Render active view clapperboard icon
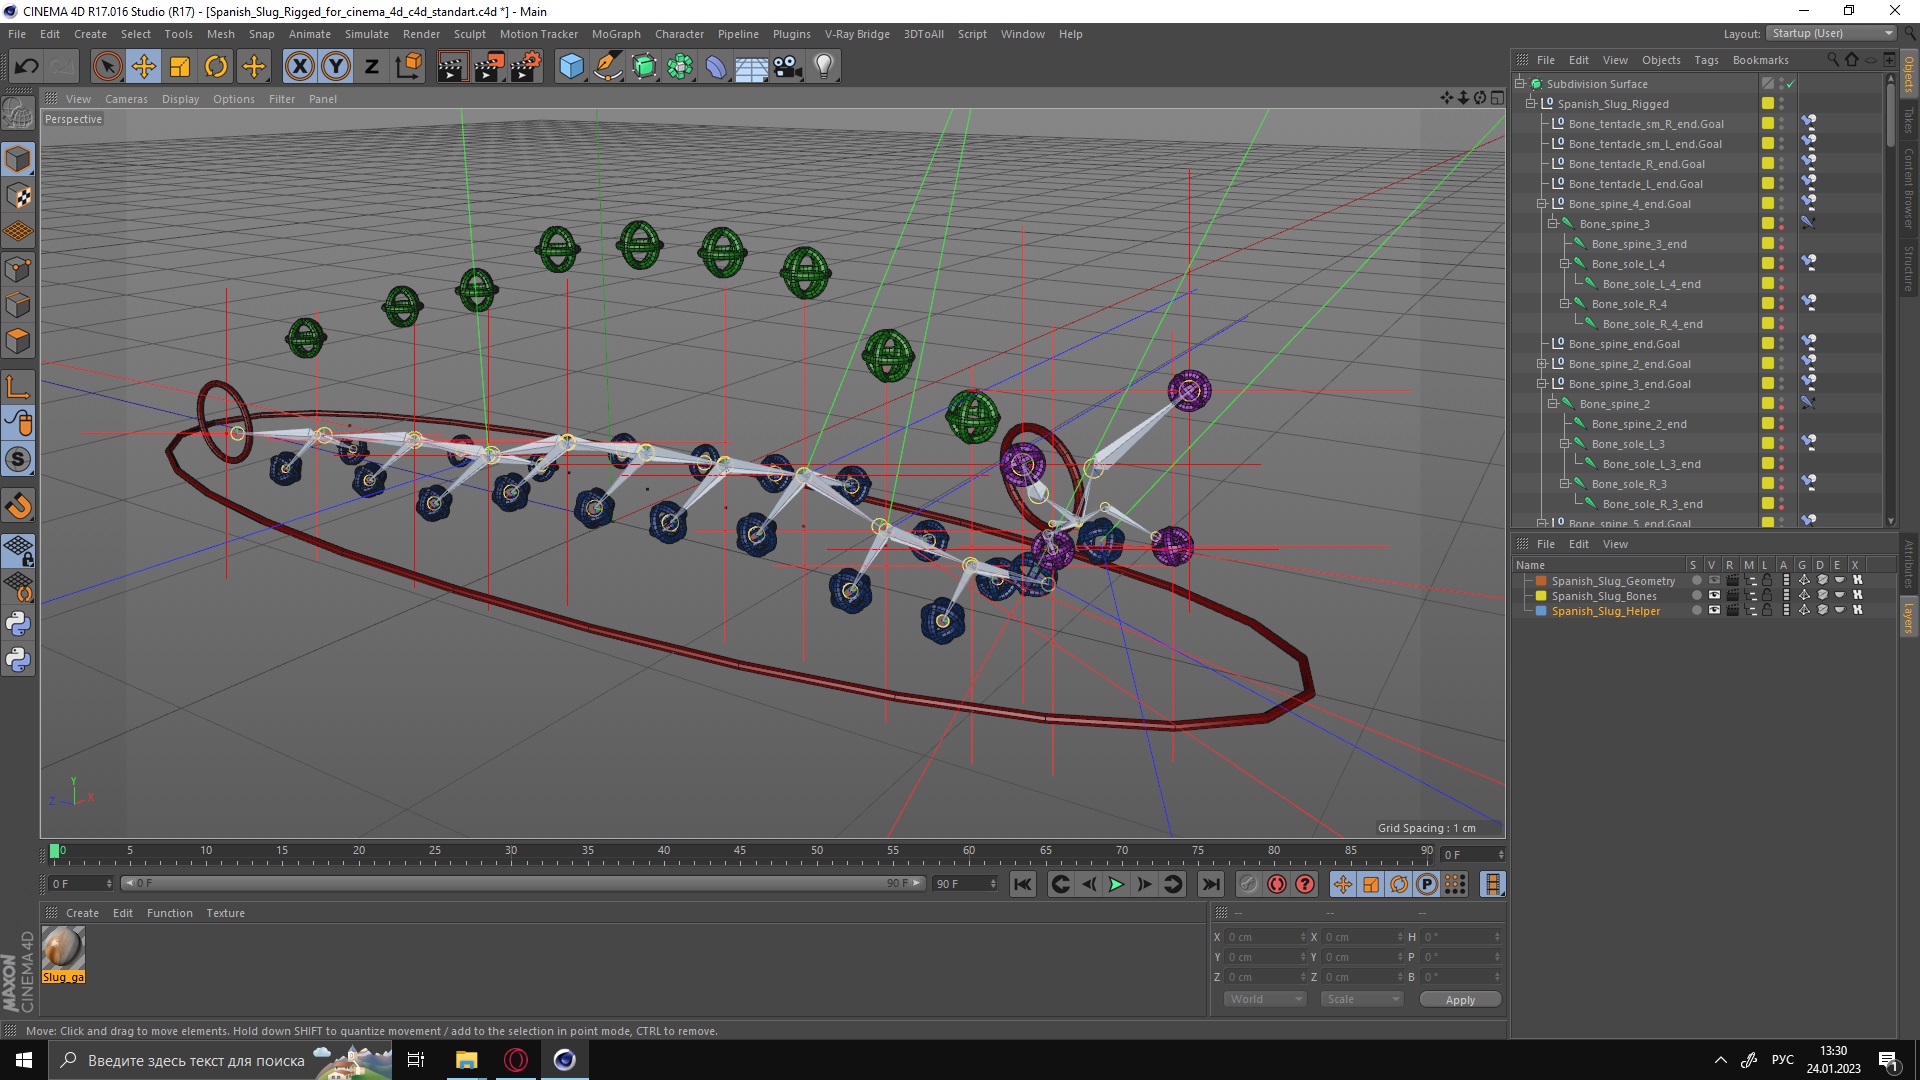Image resolution: width=1920 pixels, height=1080 pixels. pyautogui.click(x=452, y=67)
